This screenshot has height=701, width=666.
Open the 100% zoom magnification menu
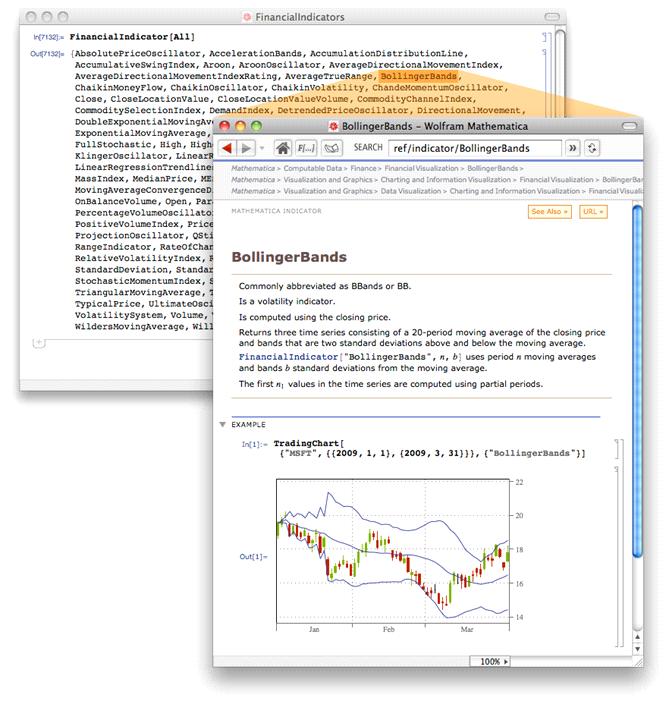click(x=493, y=661)
